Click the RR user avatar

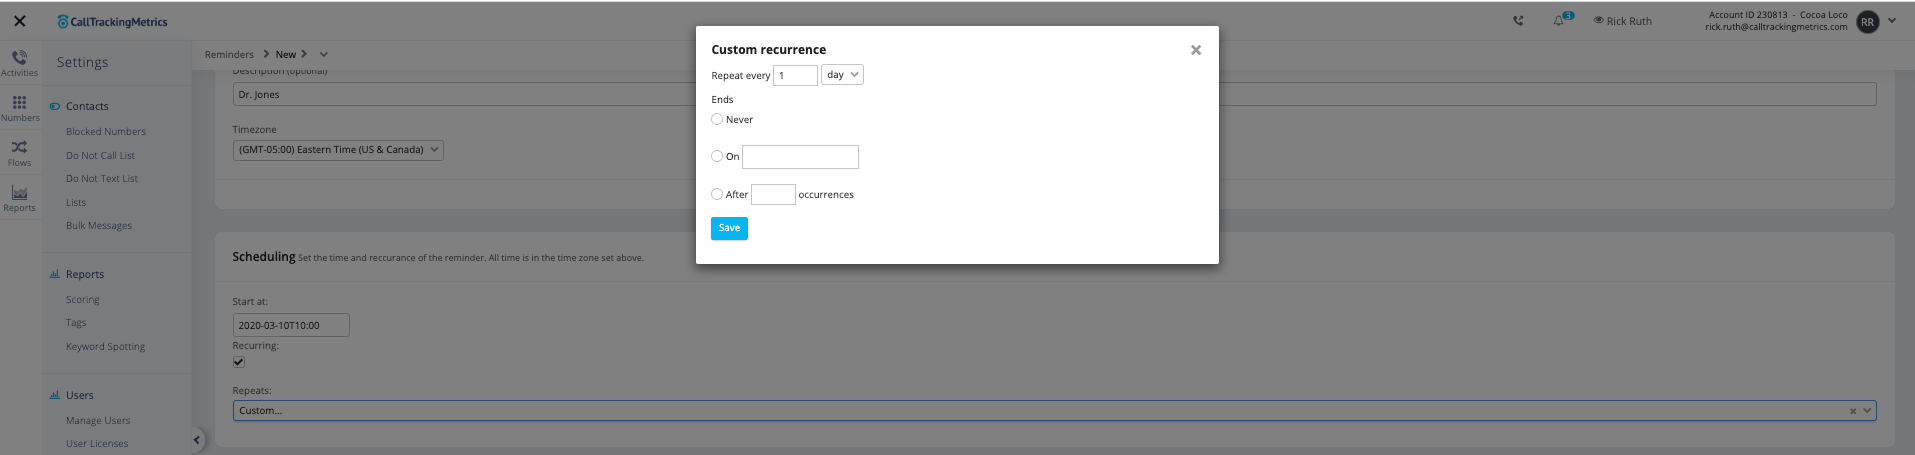1867,21
